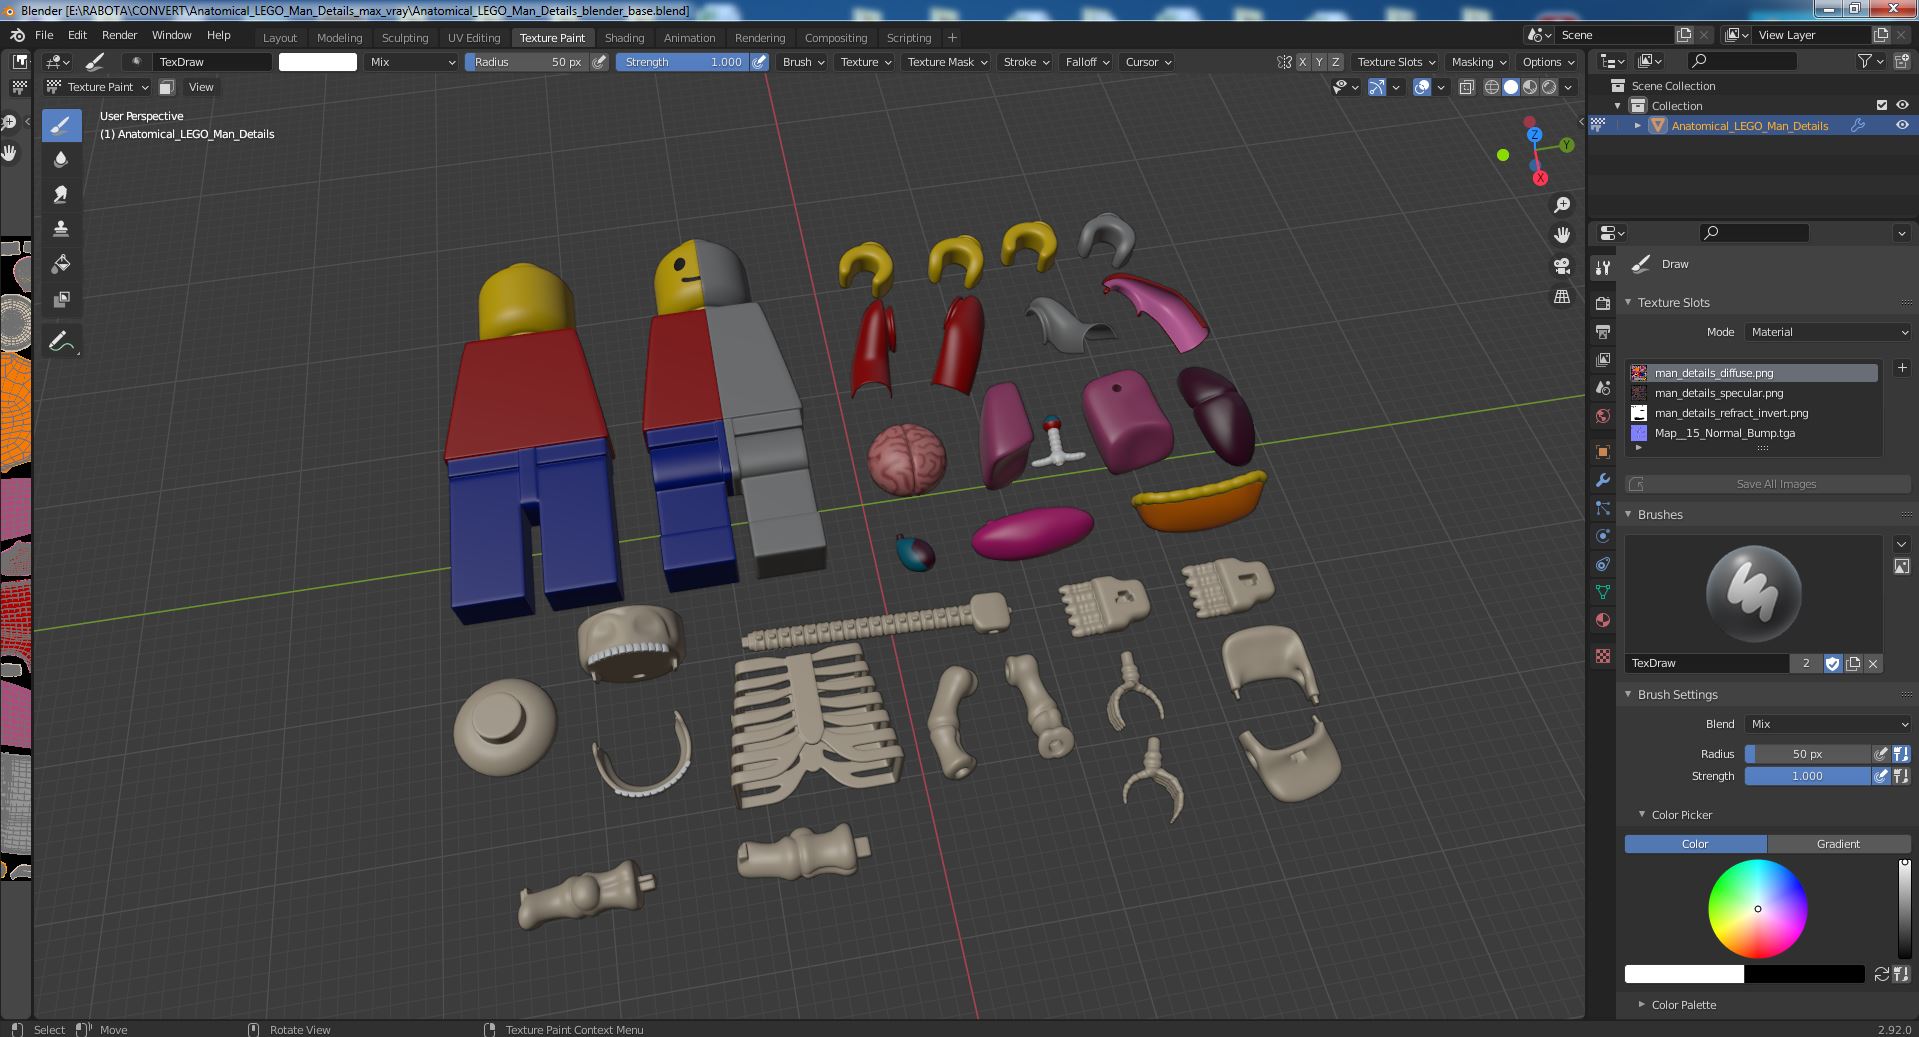This screenshot has width=1919, height=1037.
Task: Add a new texture paint slot
Action: (x=1901, y=368)
